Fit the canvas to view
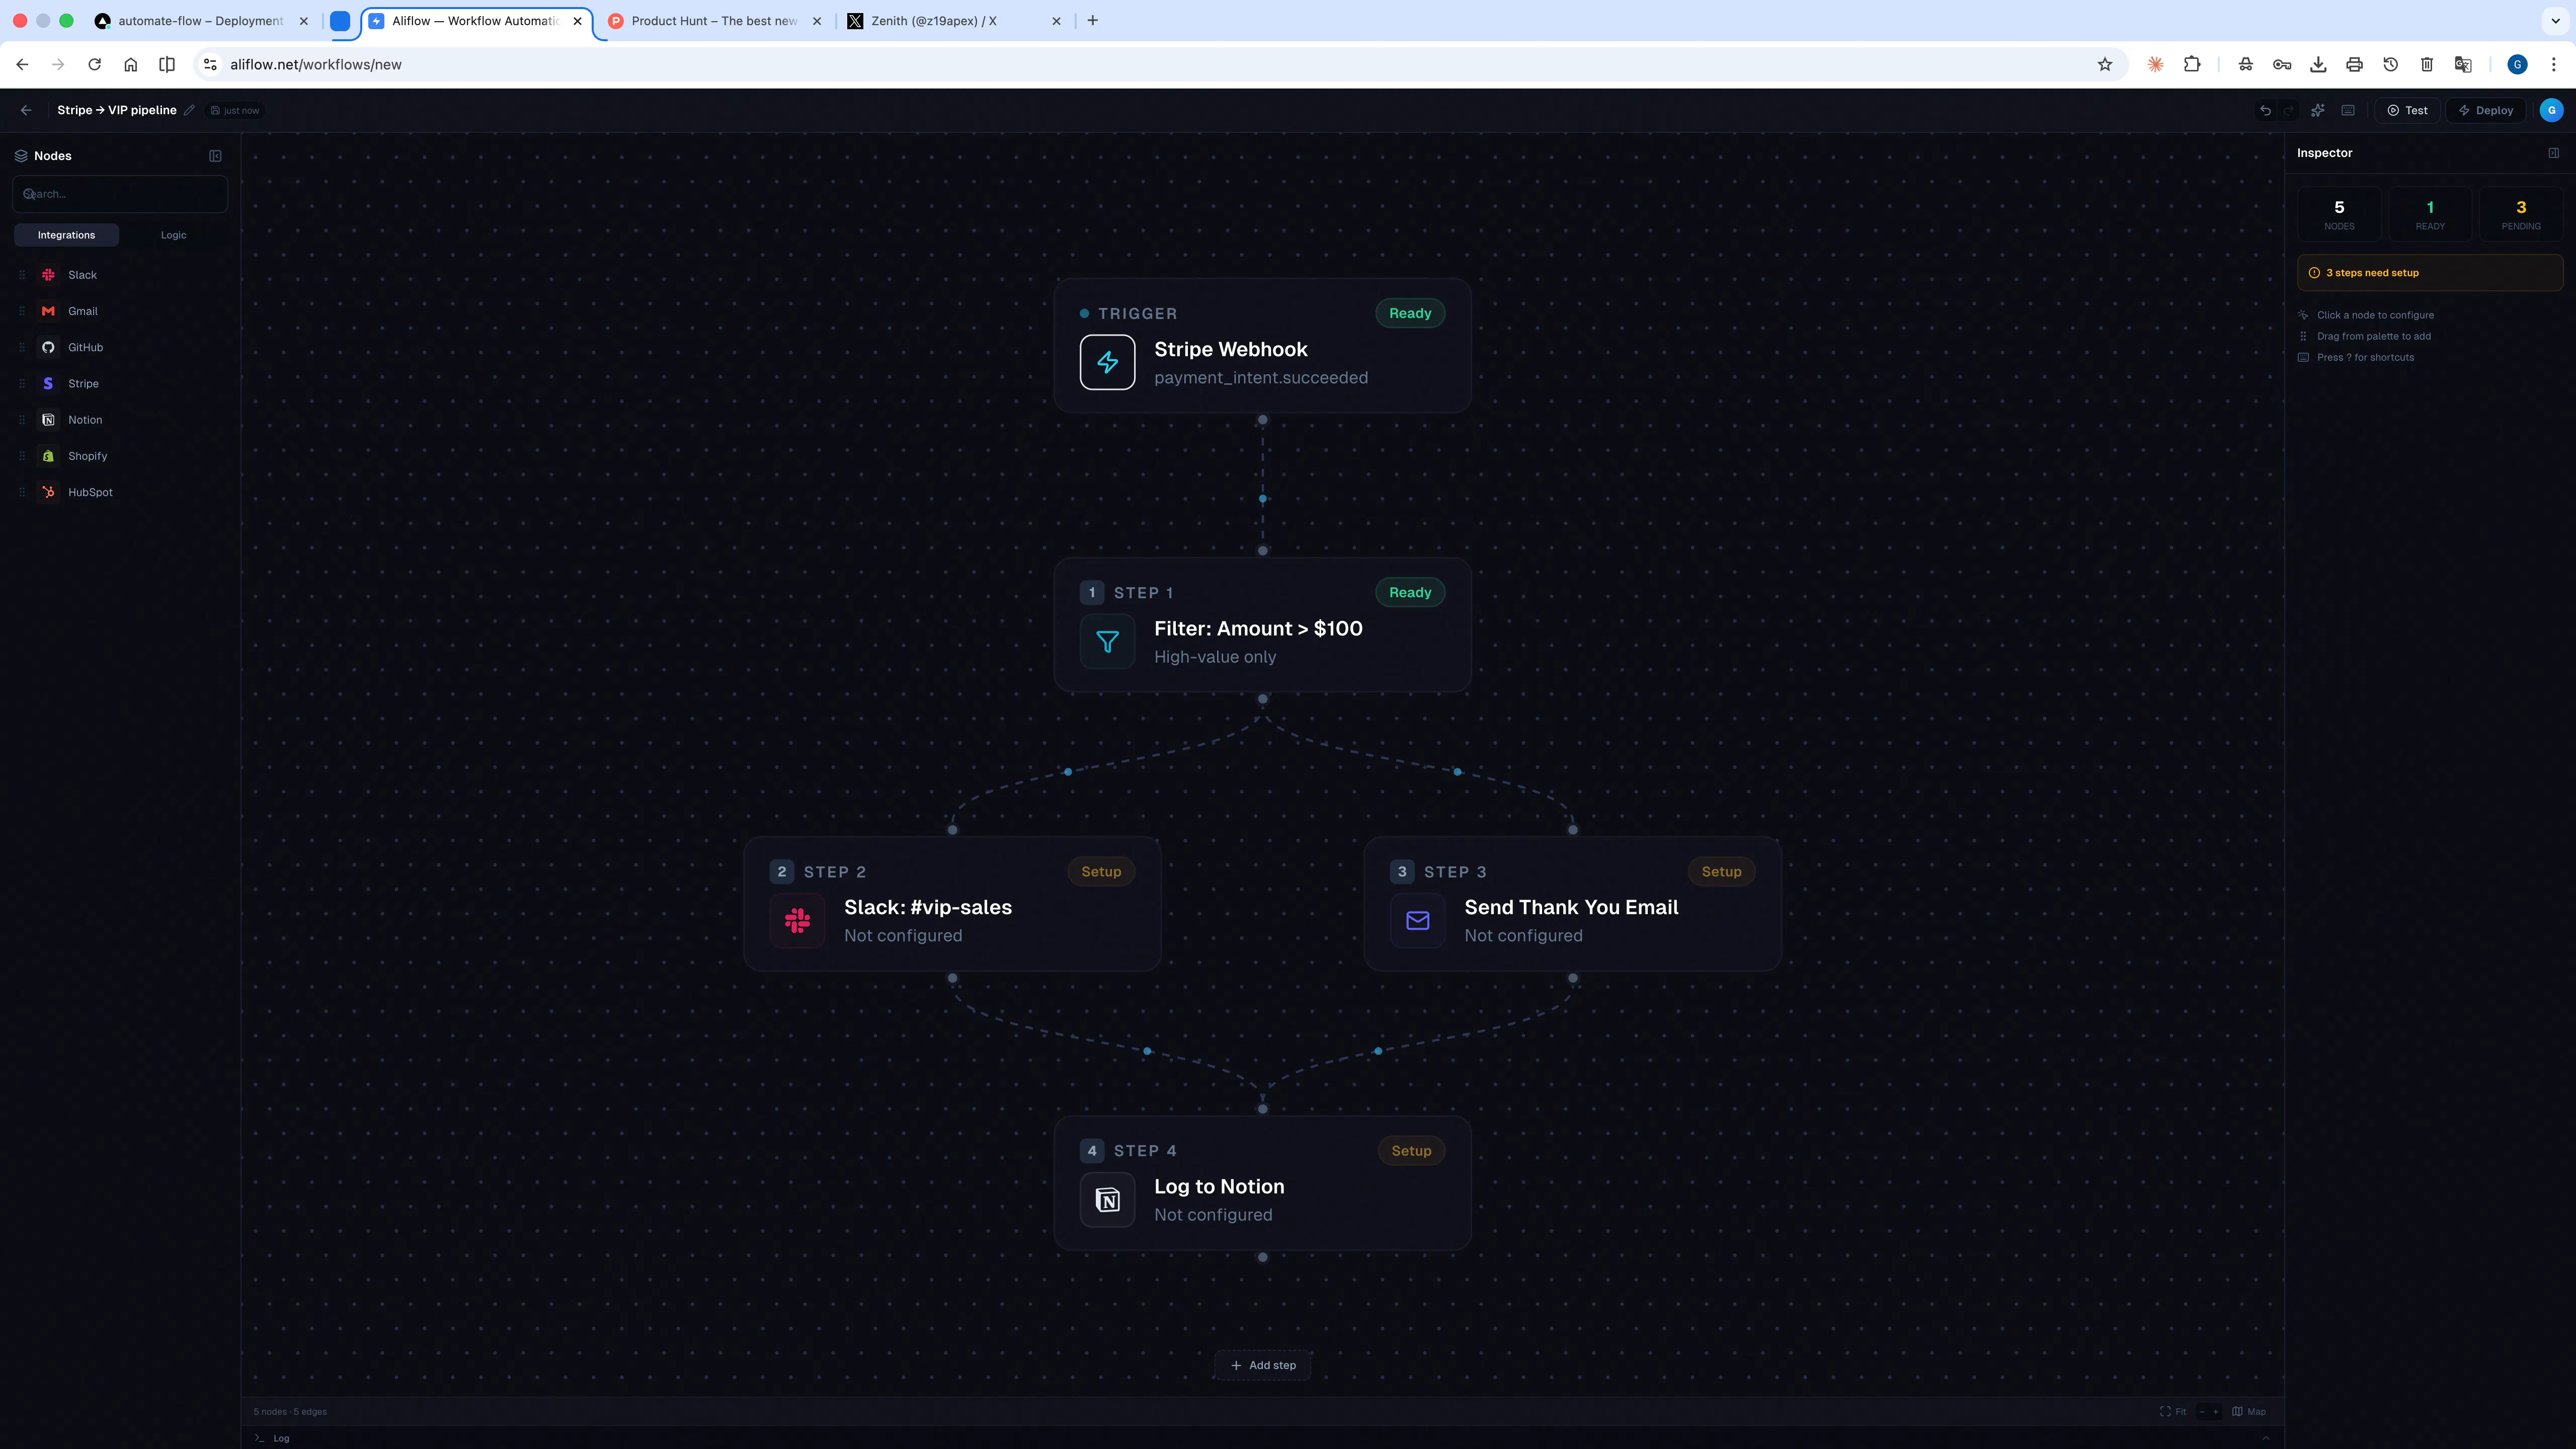The image size is (2576, 1449). click(x=2172, y=1412)
